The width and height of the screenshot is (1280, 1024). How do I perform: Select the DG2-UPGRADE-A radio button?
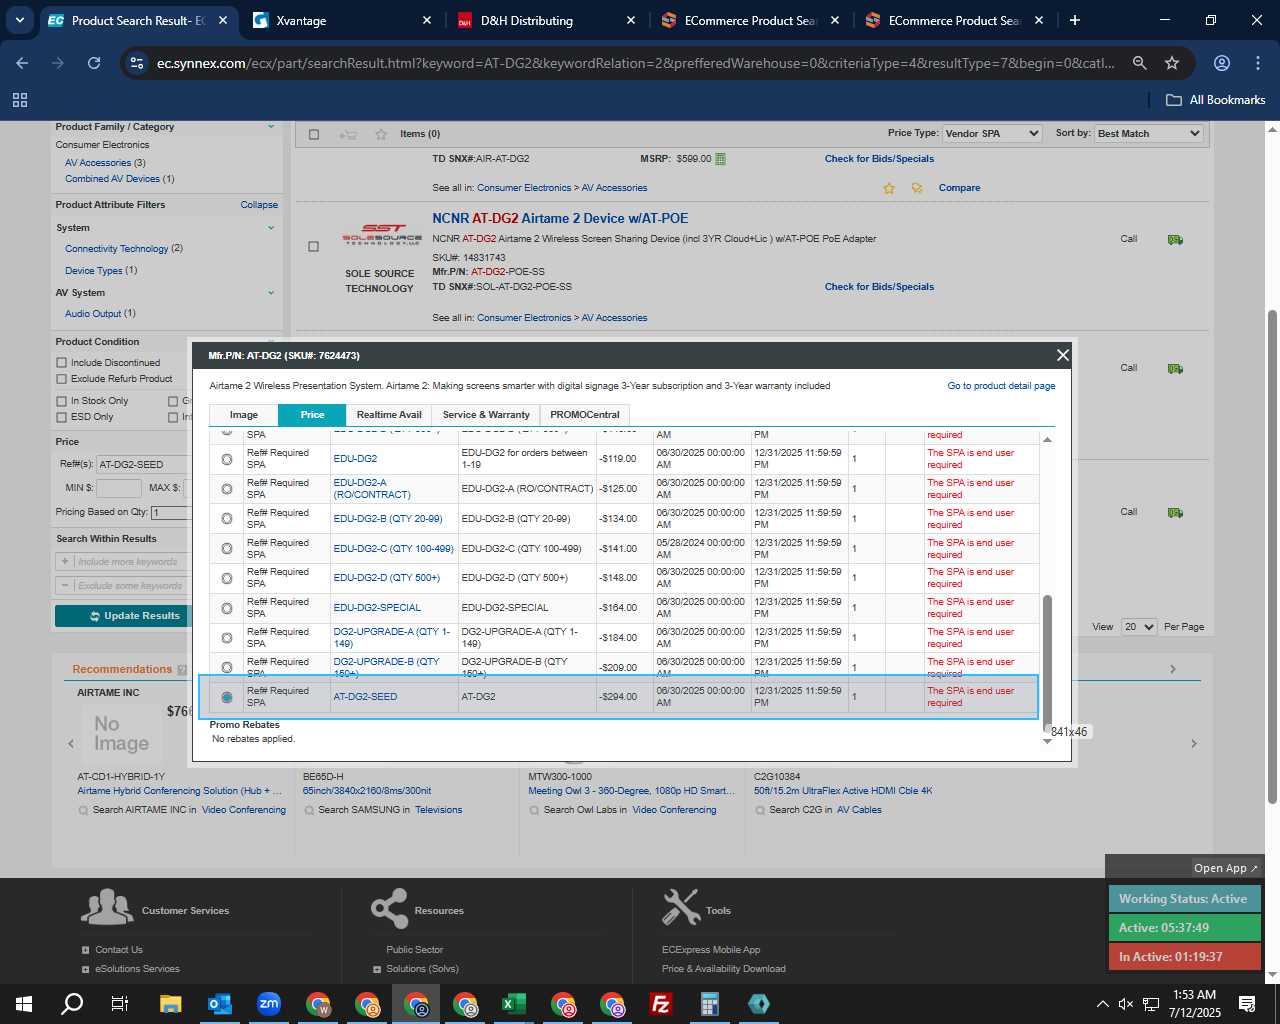[227, 638]
